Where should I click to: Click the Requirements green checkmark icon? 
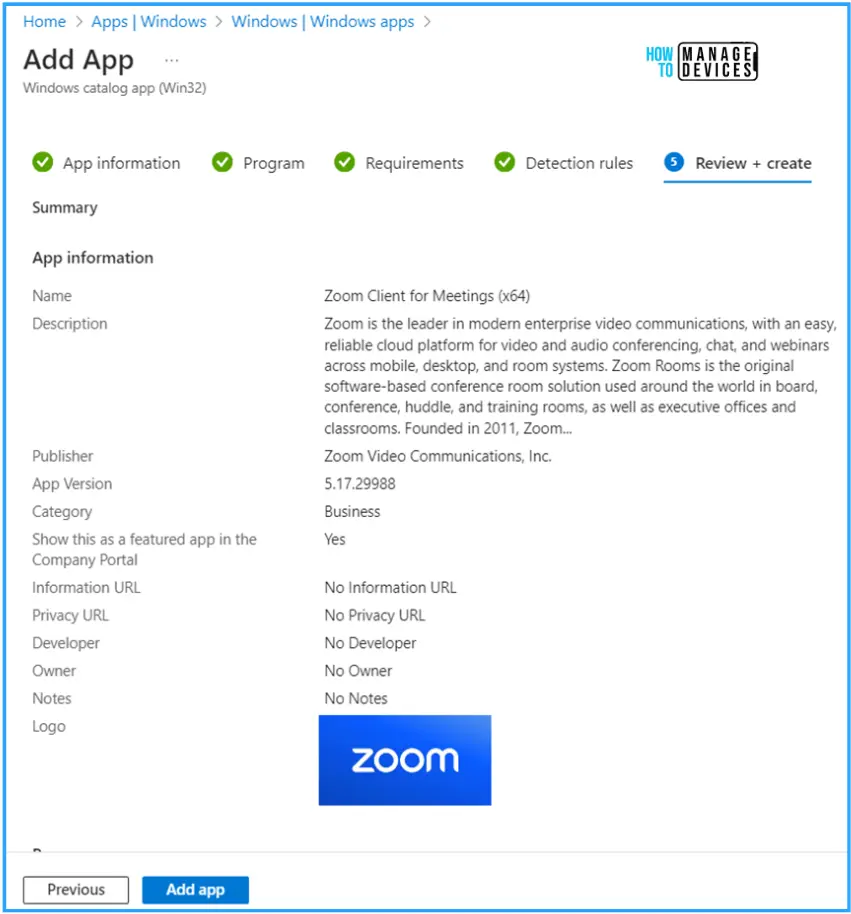344,162
